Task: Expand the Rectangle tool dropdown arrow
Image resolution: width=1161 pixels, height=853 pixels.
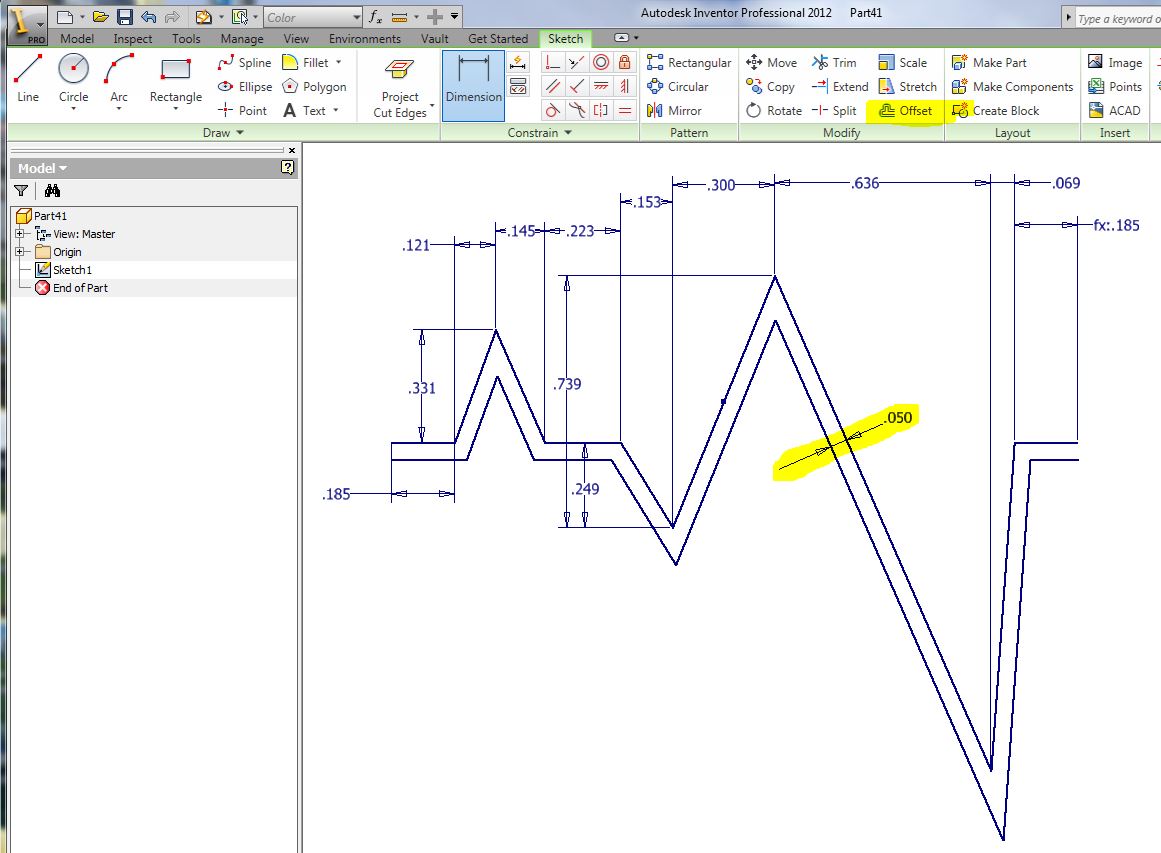Action: [x=175, y=110]
